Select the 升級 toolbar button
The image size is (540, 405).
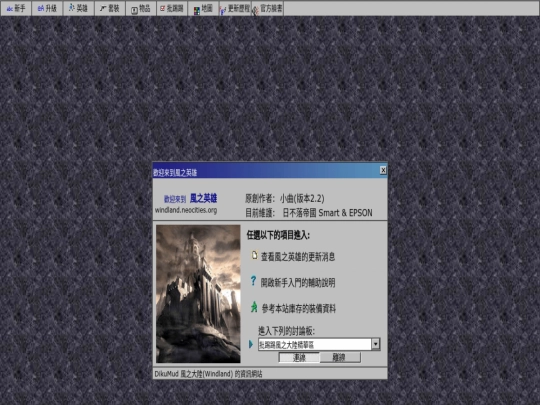pyautogui.click(x=47, y=9)
